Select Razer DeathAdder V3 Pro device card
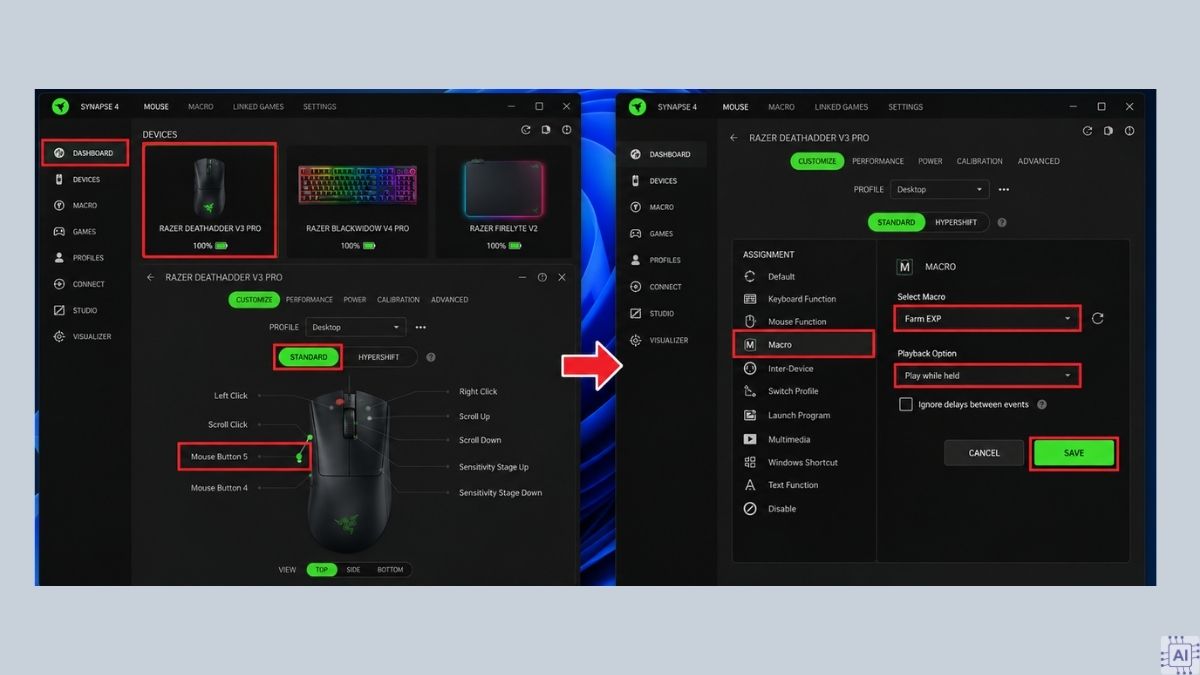 click(210, 200)
